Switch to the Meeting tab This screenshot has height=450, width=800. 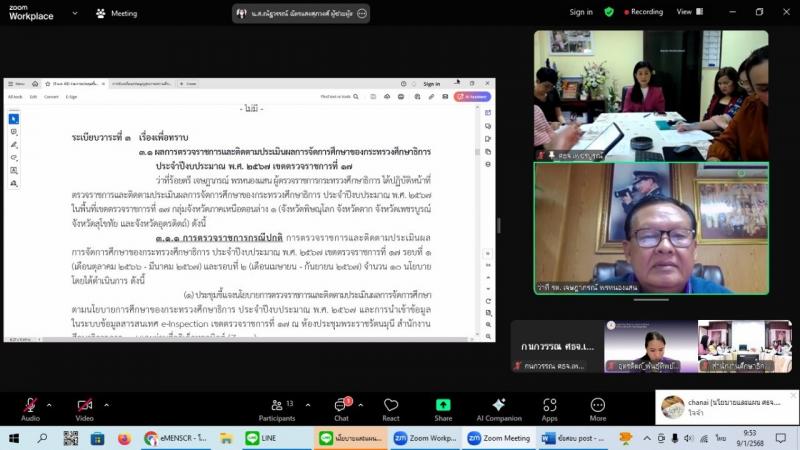pyautogui.click(x=117, y=13)
